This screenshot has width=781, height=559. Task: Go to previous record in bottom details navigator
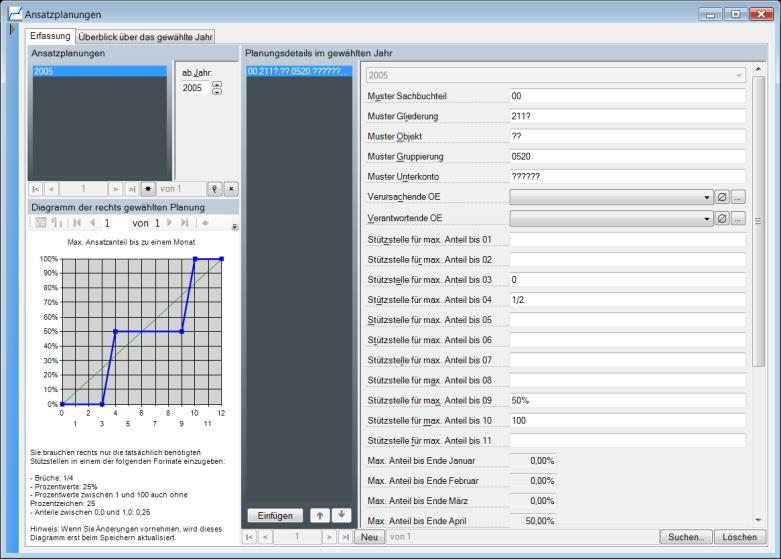(265, 537)
